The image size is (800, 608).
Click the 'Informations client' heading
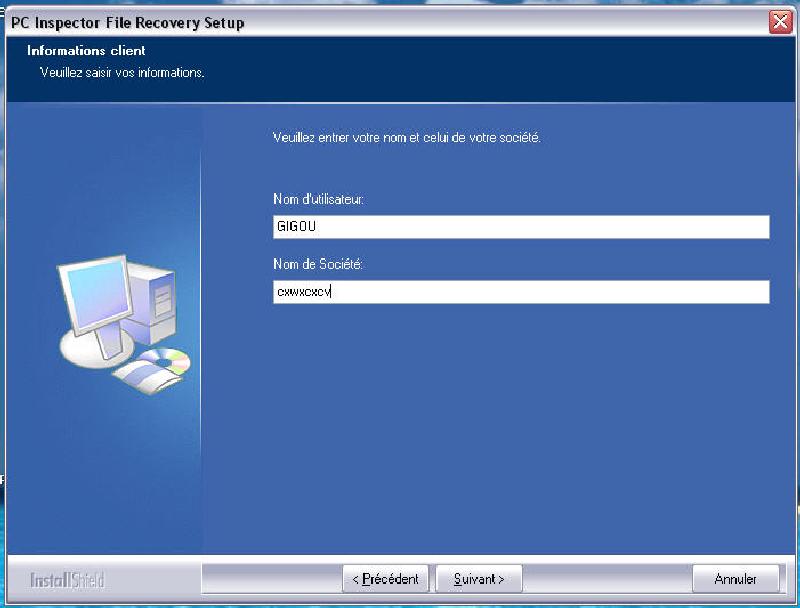[86, 50]
